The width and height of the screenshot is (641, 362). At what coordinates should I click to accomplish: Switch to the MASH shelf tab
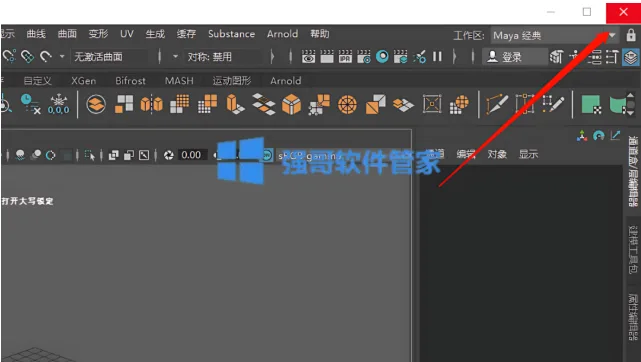179,81
